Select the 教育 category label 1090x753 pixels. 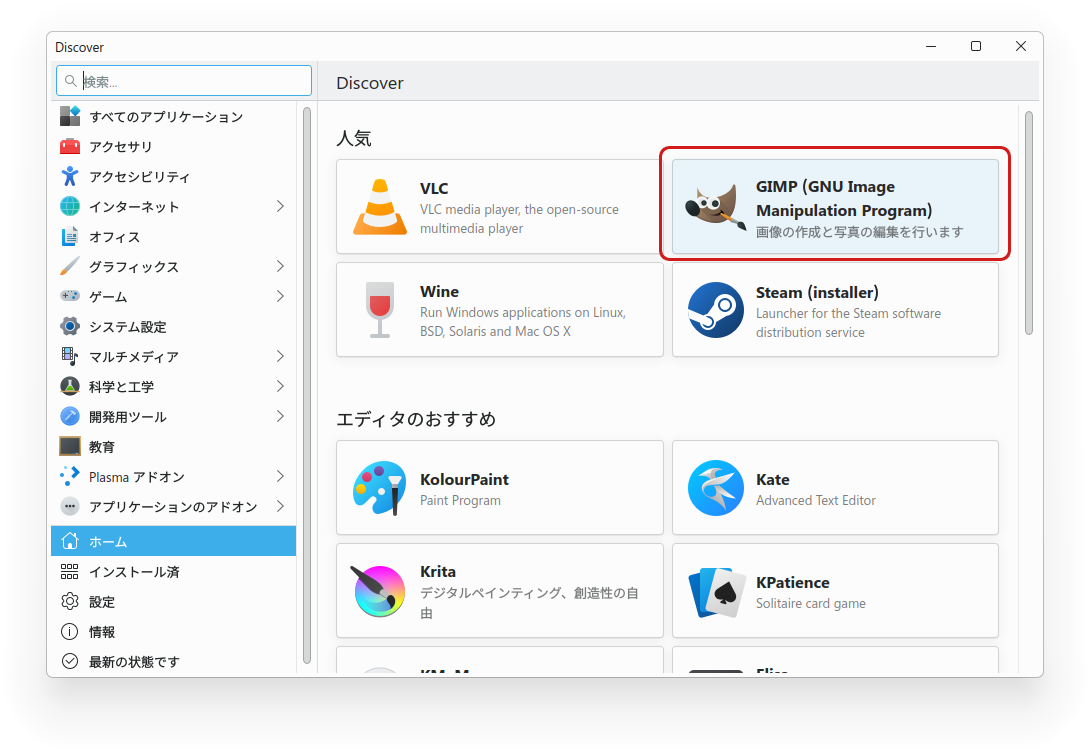click(101, 446)
